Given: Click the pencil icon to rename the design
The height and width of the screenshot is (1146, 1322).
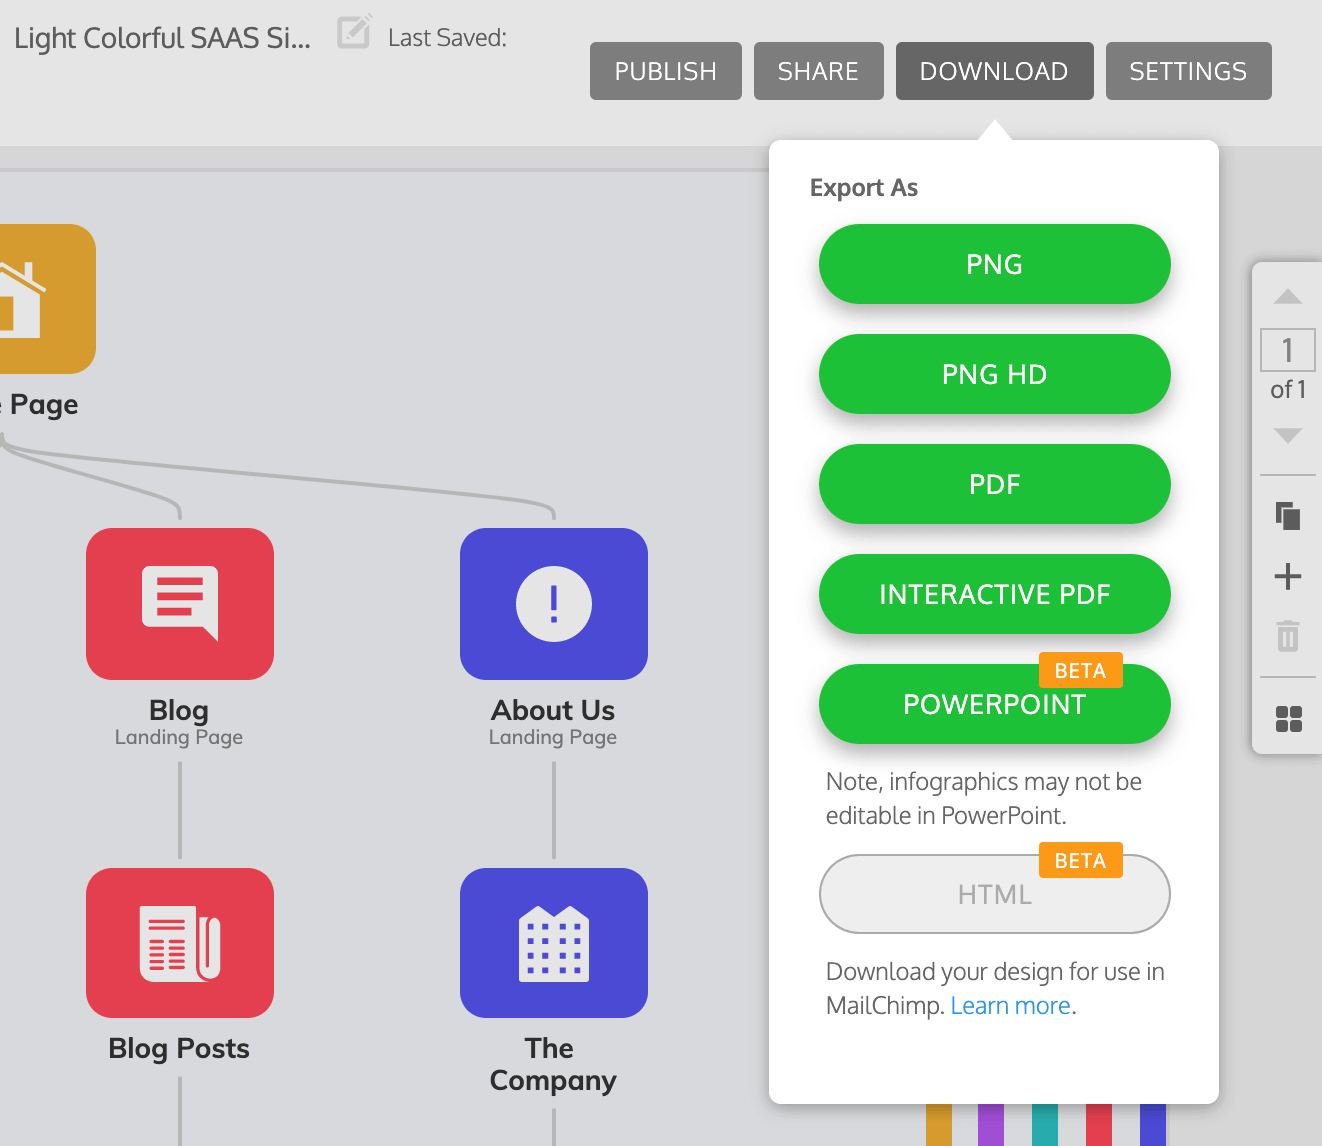Looking at the screenshot, I should (354, 33).
